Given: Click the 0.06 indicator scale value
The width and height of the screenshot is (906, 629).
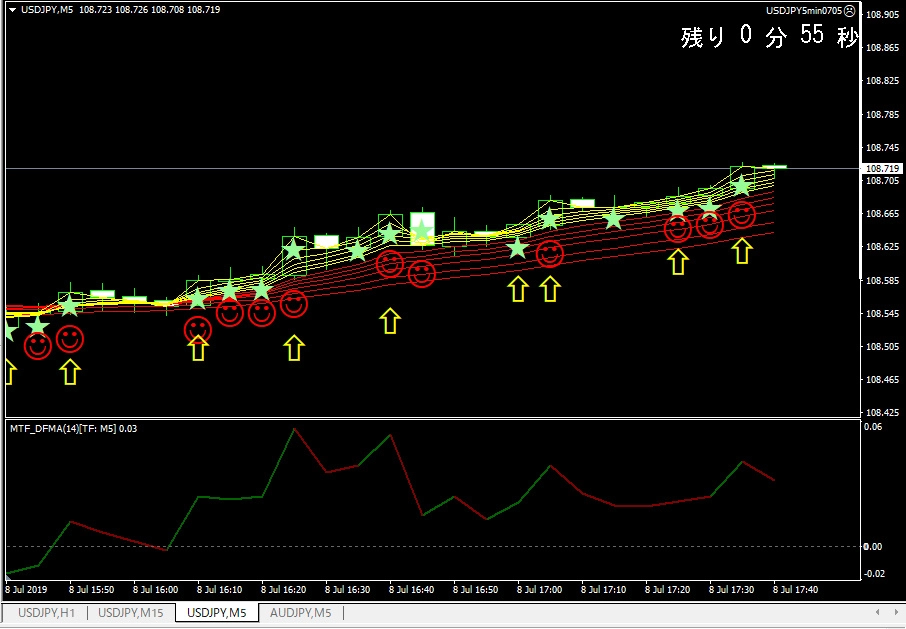Looking at the screenshot, I should (x=873, y=427).
